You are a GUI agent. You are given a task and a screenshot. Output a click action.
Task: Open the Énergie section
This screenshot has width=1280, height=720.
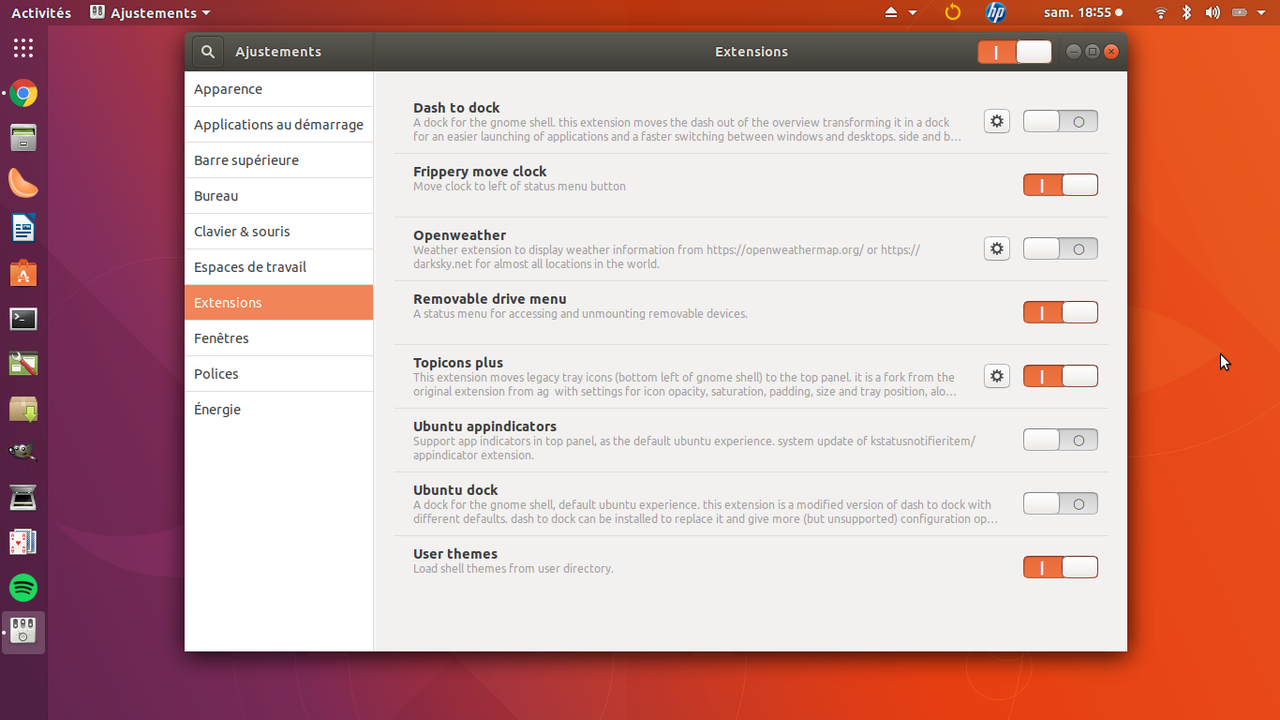pos(279,409)
